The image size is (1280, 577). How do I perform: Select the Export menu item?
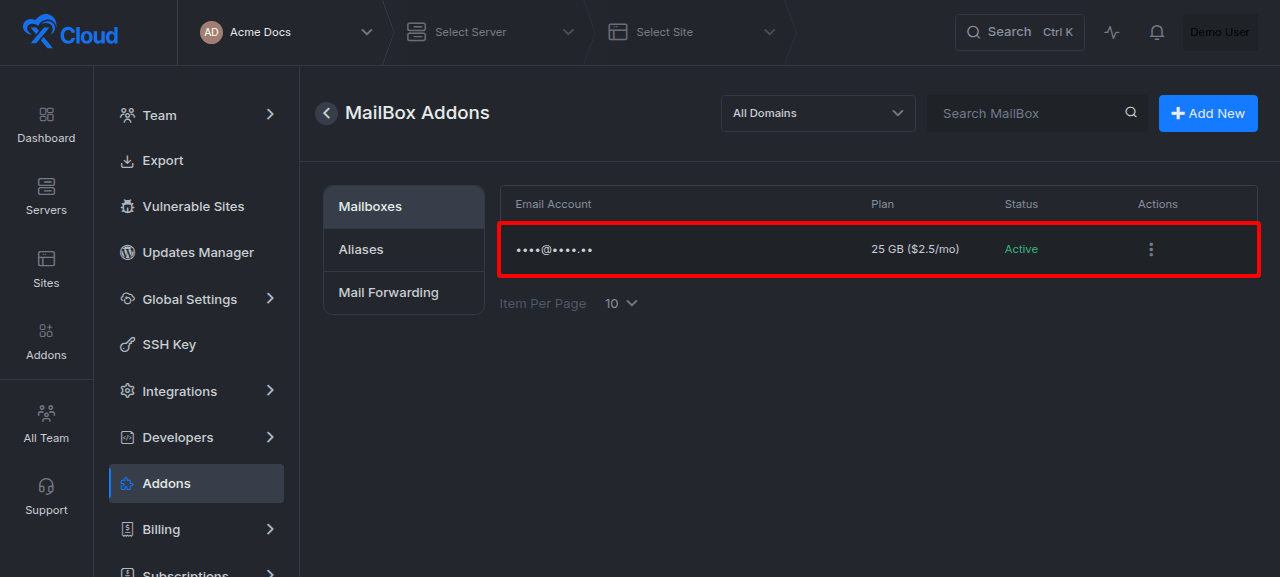click(197, 161)
